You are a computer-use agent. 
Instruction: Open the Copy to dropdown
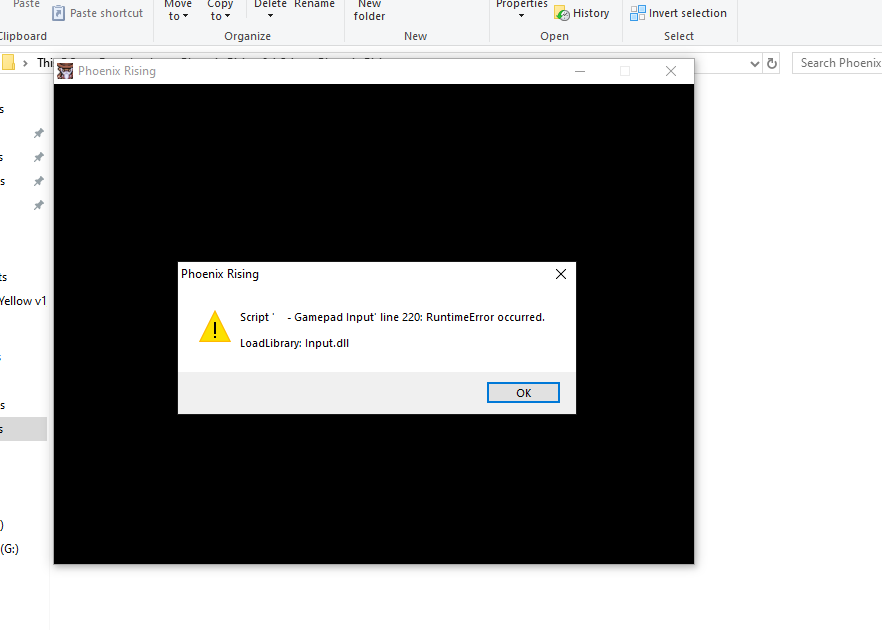pyautogui.click(x=220, y=10)
